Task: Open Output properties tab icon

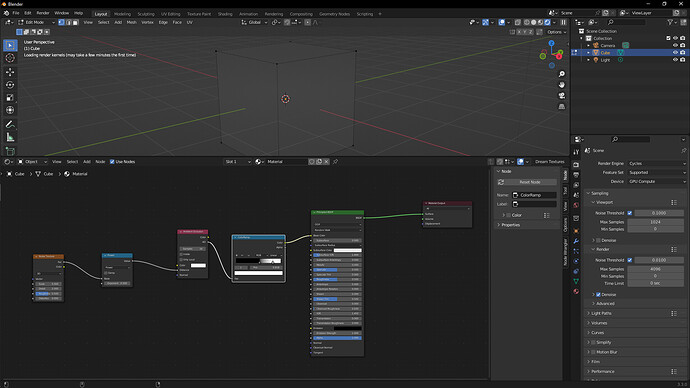Action: [x=576, y=175]
